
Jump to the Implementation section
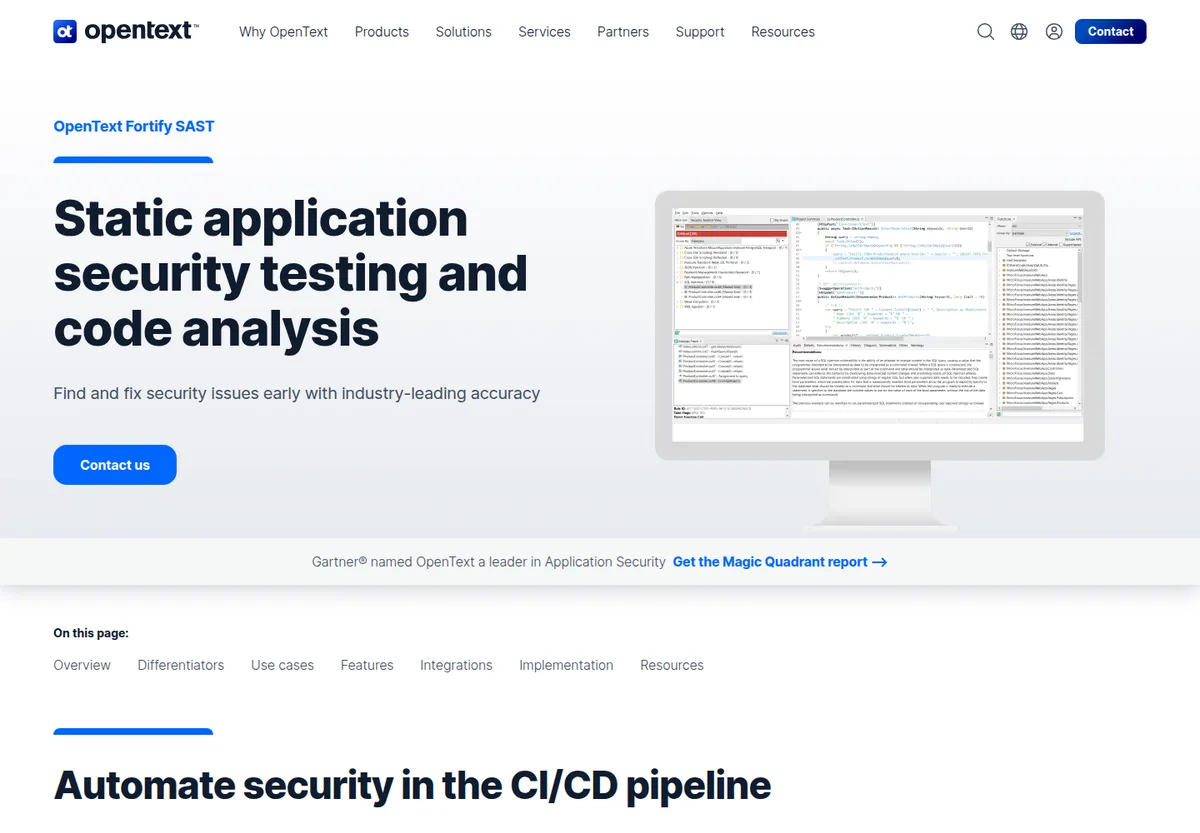pyautogui.click(x=566, y=665)
